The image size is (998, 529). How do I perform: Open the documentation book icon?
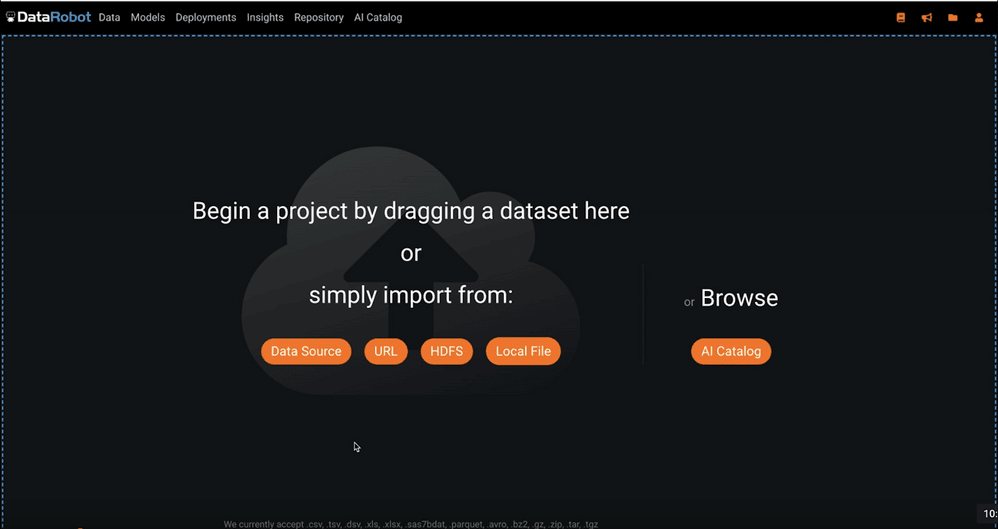point(901,18)
